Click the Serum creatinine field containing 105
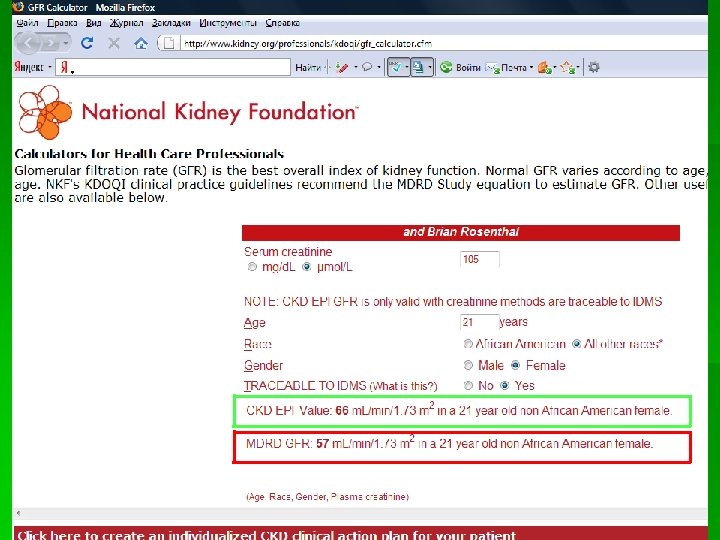Image resolution: width=720 pixels, height=540 pixels. tap(479, 259)
